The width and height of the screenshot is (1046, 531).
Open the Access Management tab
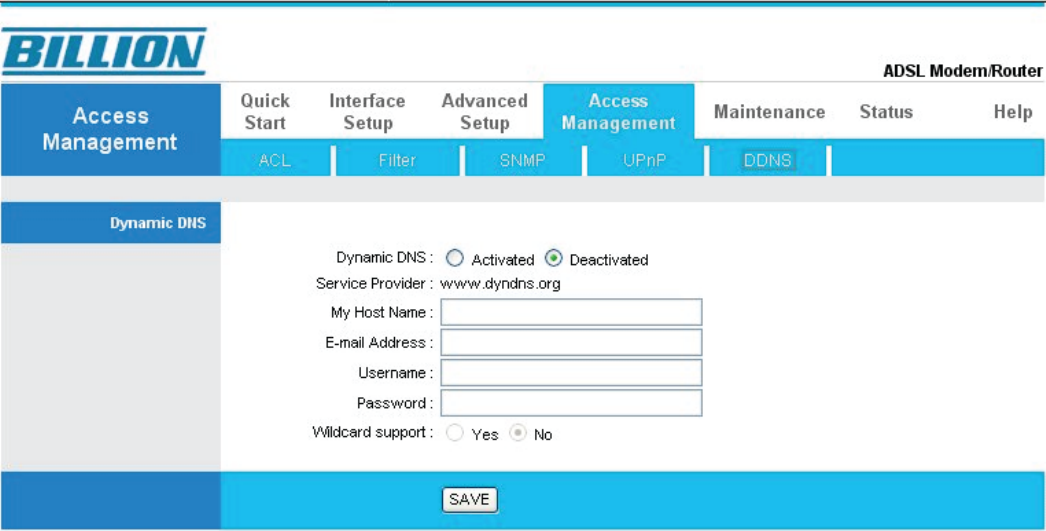(x=618, y=111)
